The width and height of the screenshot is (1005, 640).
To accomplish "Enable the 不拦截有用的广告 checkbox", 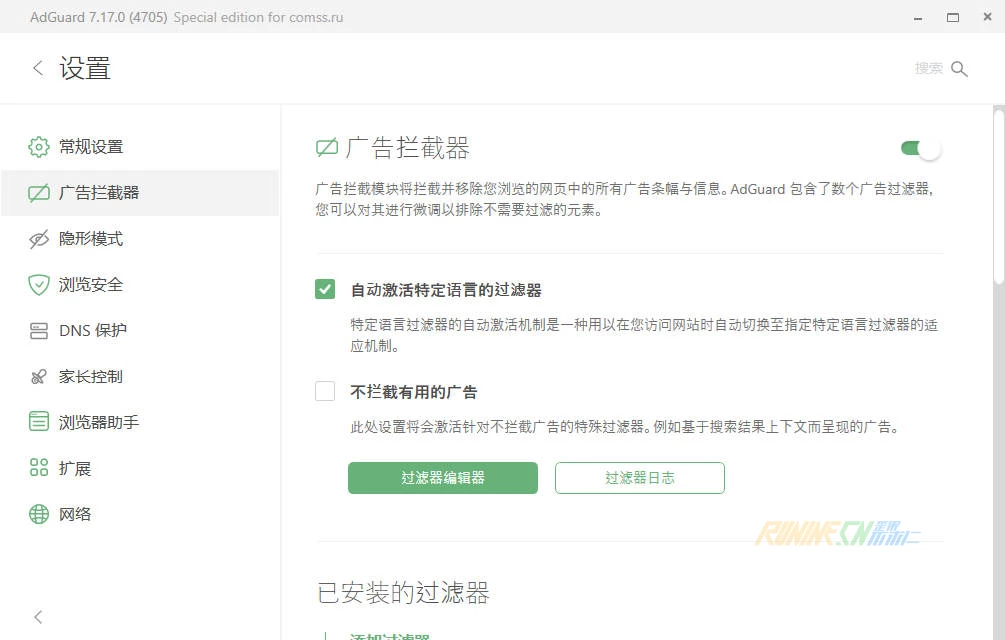I will [x=325, y=391].
